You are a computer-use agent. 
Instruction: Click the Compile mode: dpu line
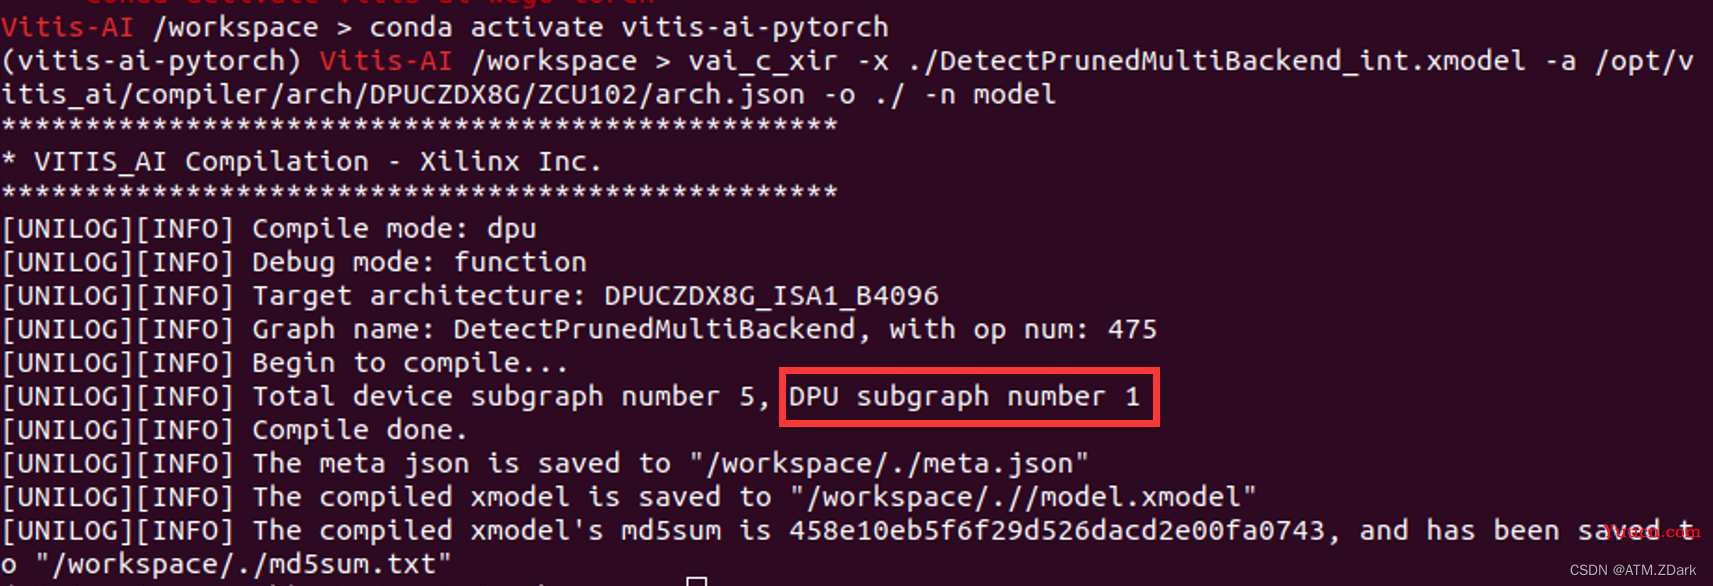(269, 229)
